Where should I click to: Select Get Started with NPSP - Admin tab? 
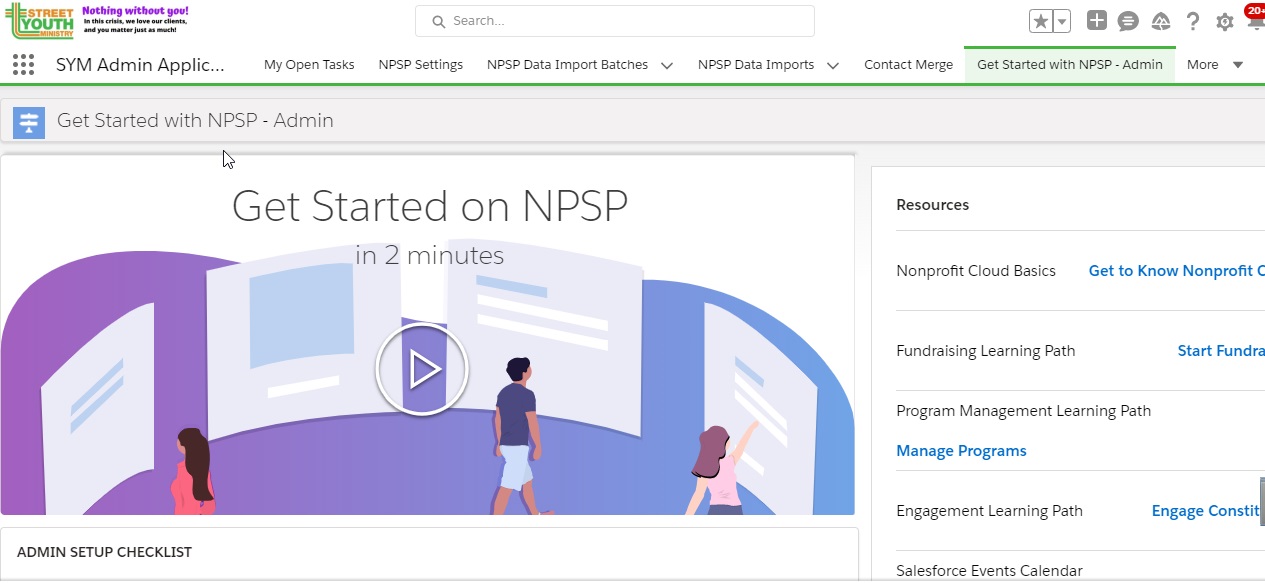tap(1070, 65)
